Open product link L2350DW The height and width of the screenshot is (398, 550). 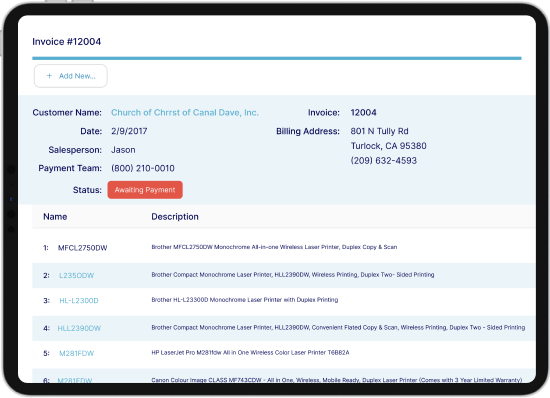(76, 276)
